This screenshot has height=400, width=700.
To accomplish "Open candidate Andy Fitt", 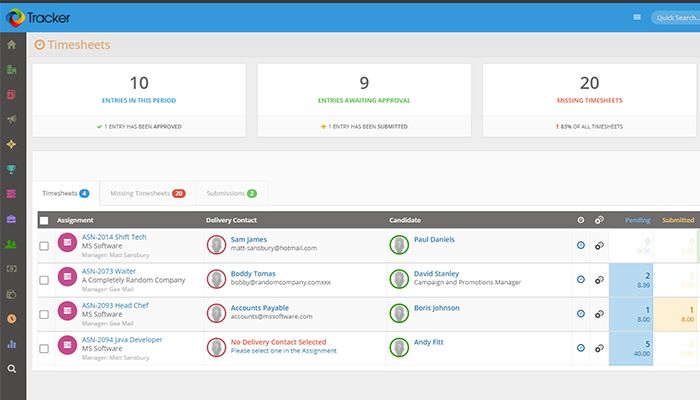I will [429, 342].
